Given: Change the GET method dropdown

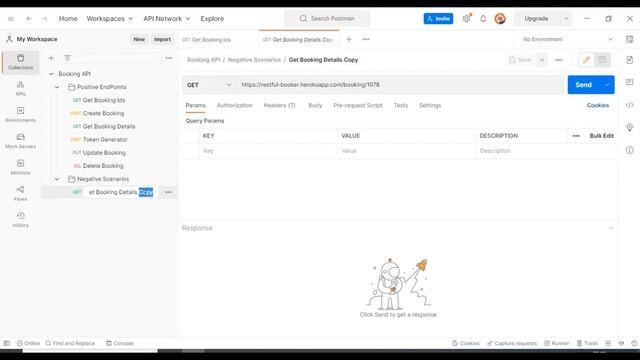Looking at the screenshot, I should coord(209,85).
